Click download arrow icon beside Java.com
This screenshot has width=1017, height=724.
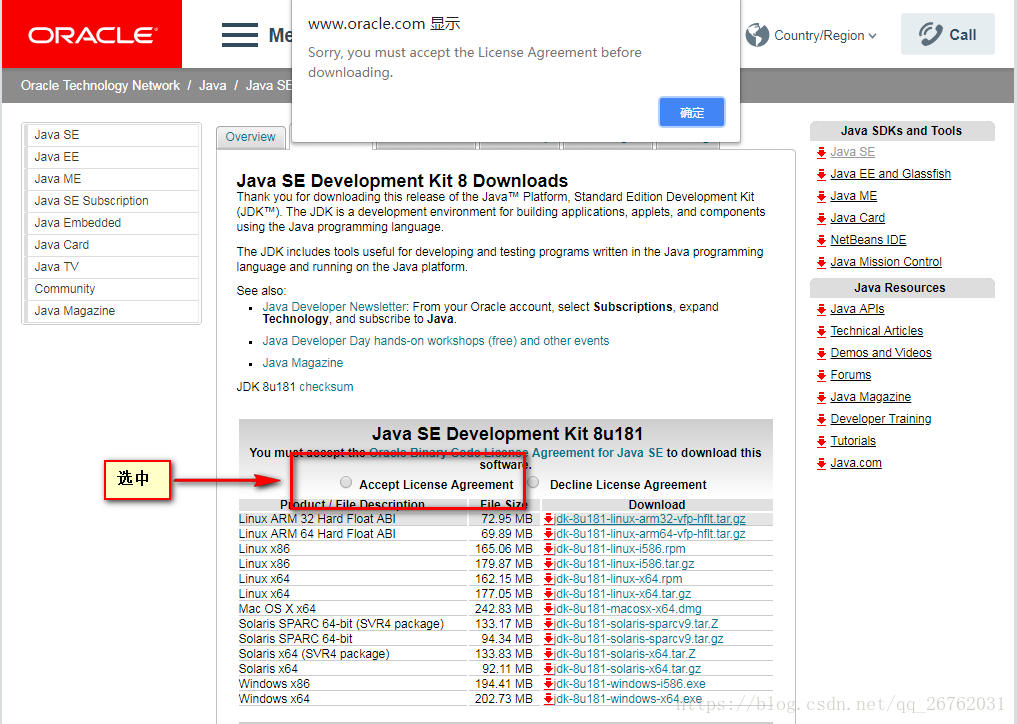point(821,464)
